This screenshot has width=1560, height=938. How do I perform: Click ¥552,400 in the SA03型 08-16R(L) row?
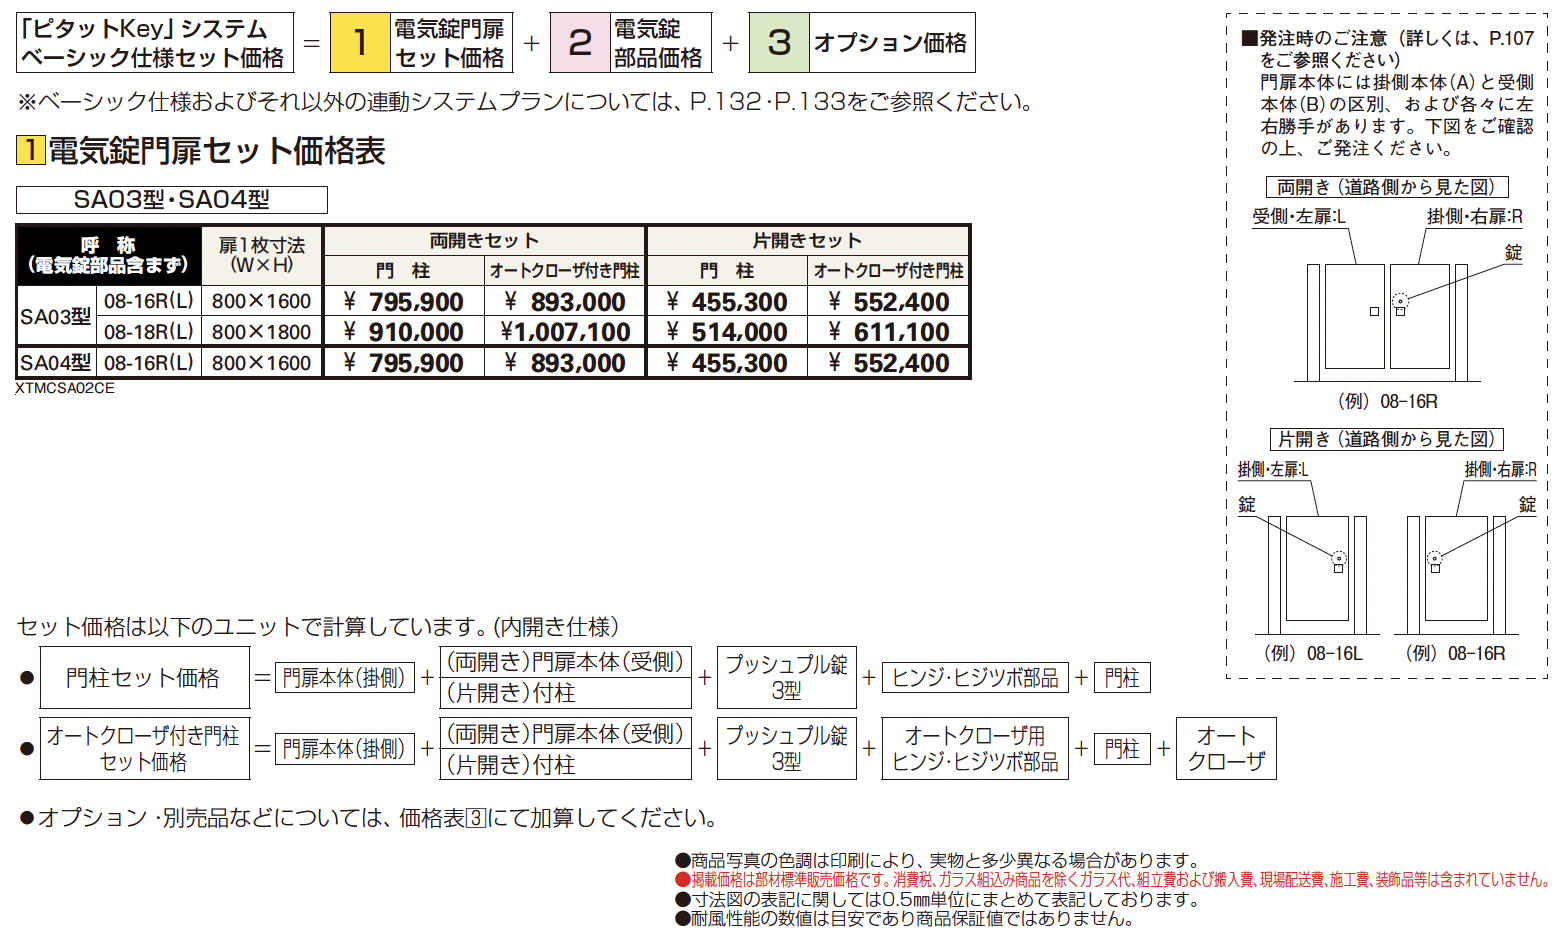pyautogui.click(x=888, y=302)
